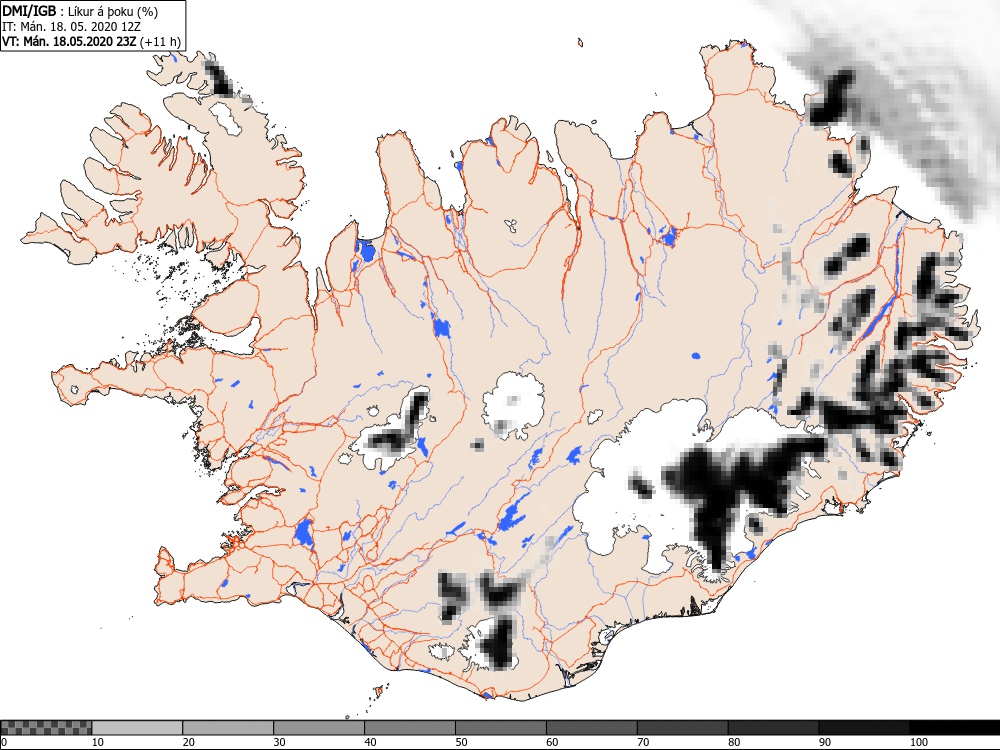Image resolution: width=1000 pixels, height=750 pixels.
Task: Select the black 100 legend swatch
Action: click(x=955, y=728)
